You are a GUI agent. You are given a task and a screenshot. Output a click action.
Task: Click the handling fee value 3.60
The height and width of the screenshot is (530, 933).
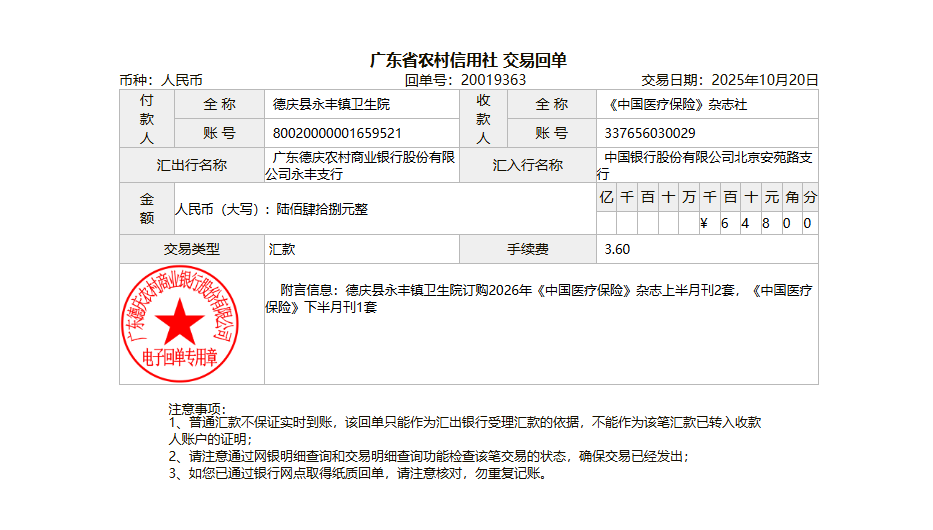click(x=617, y=249)
